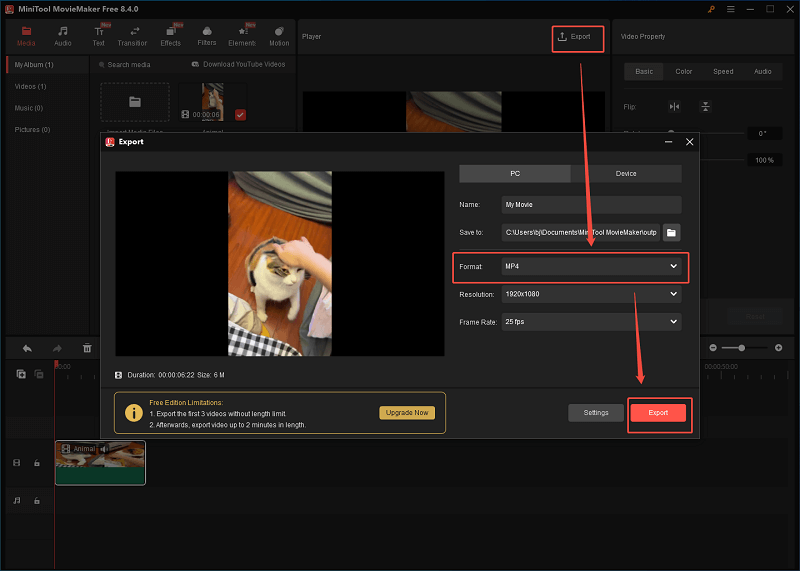800x571 pixels.
Task: Switch to the Speed tab in Video Property
Action: pyautogui.click(x=723, y=71)
